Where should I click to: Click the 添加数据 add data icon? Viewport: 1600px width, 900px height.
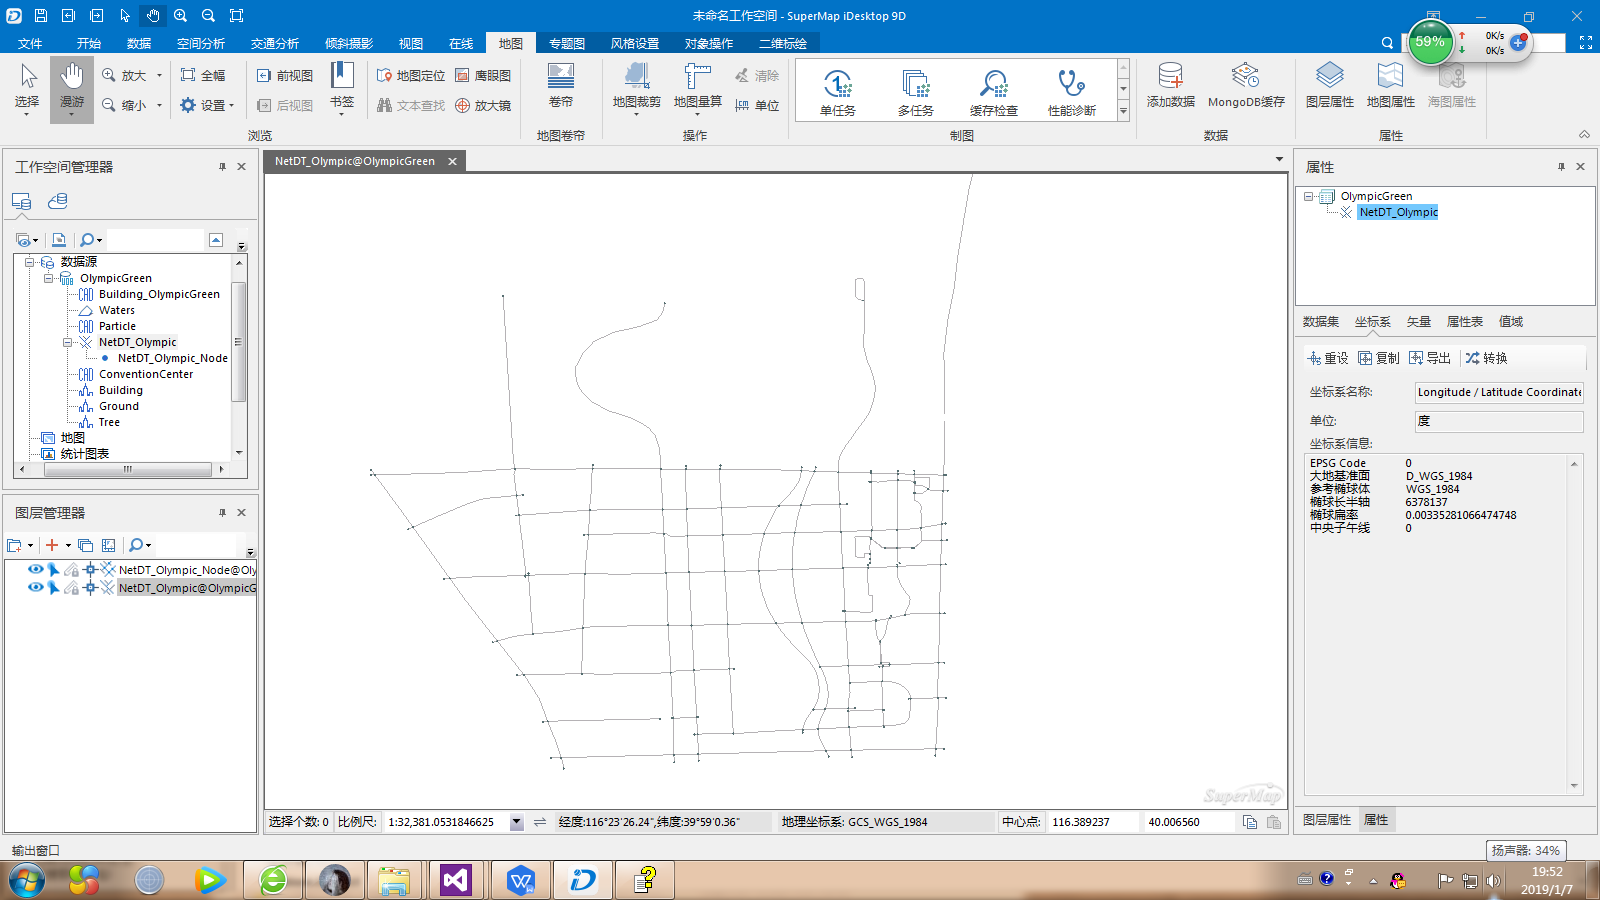1171,86
